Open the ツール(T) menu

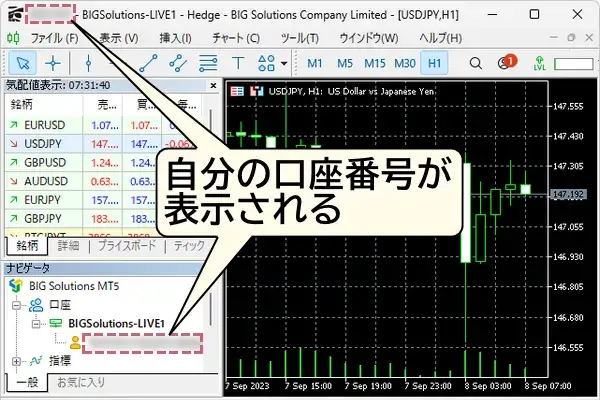[300, 38]
